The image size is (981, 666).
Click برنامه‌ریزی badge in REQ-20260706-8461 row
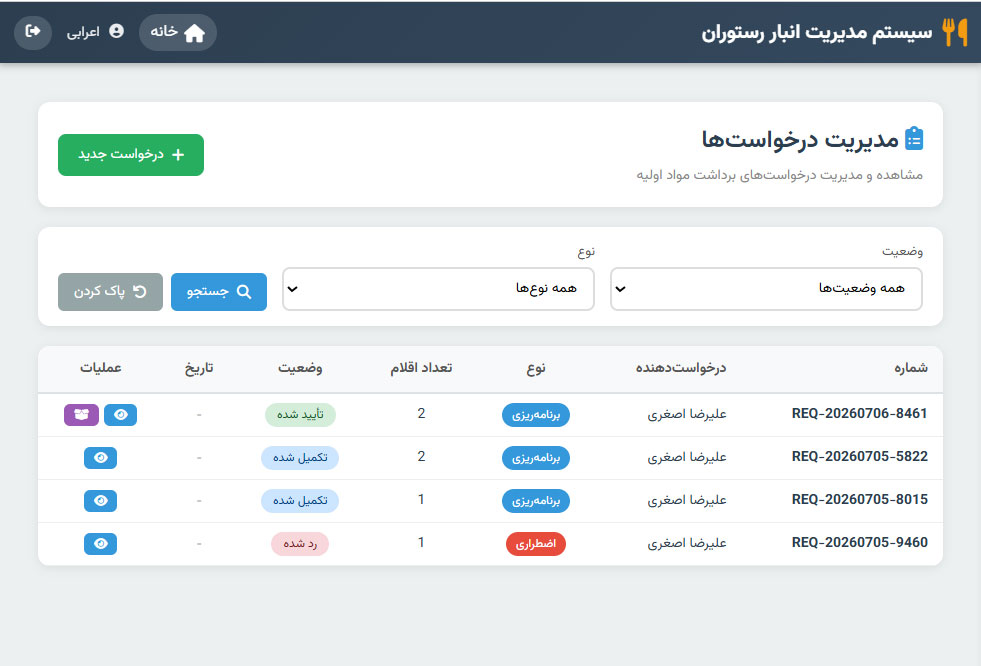pos(536,415)
